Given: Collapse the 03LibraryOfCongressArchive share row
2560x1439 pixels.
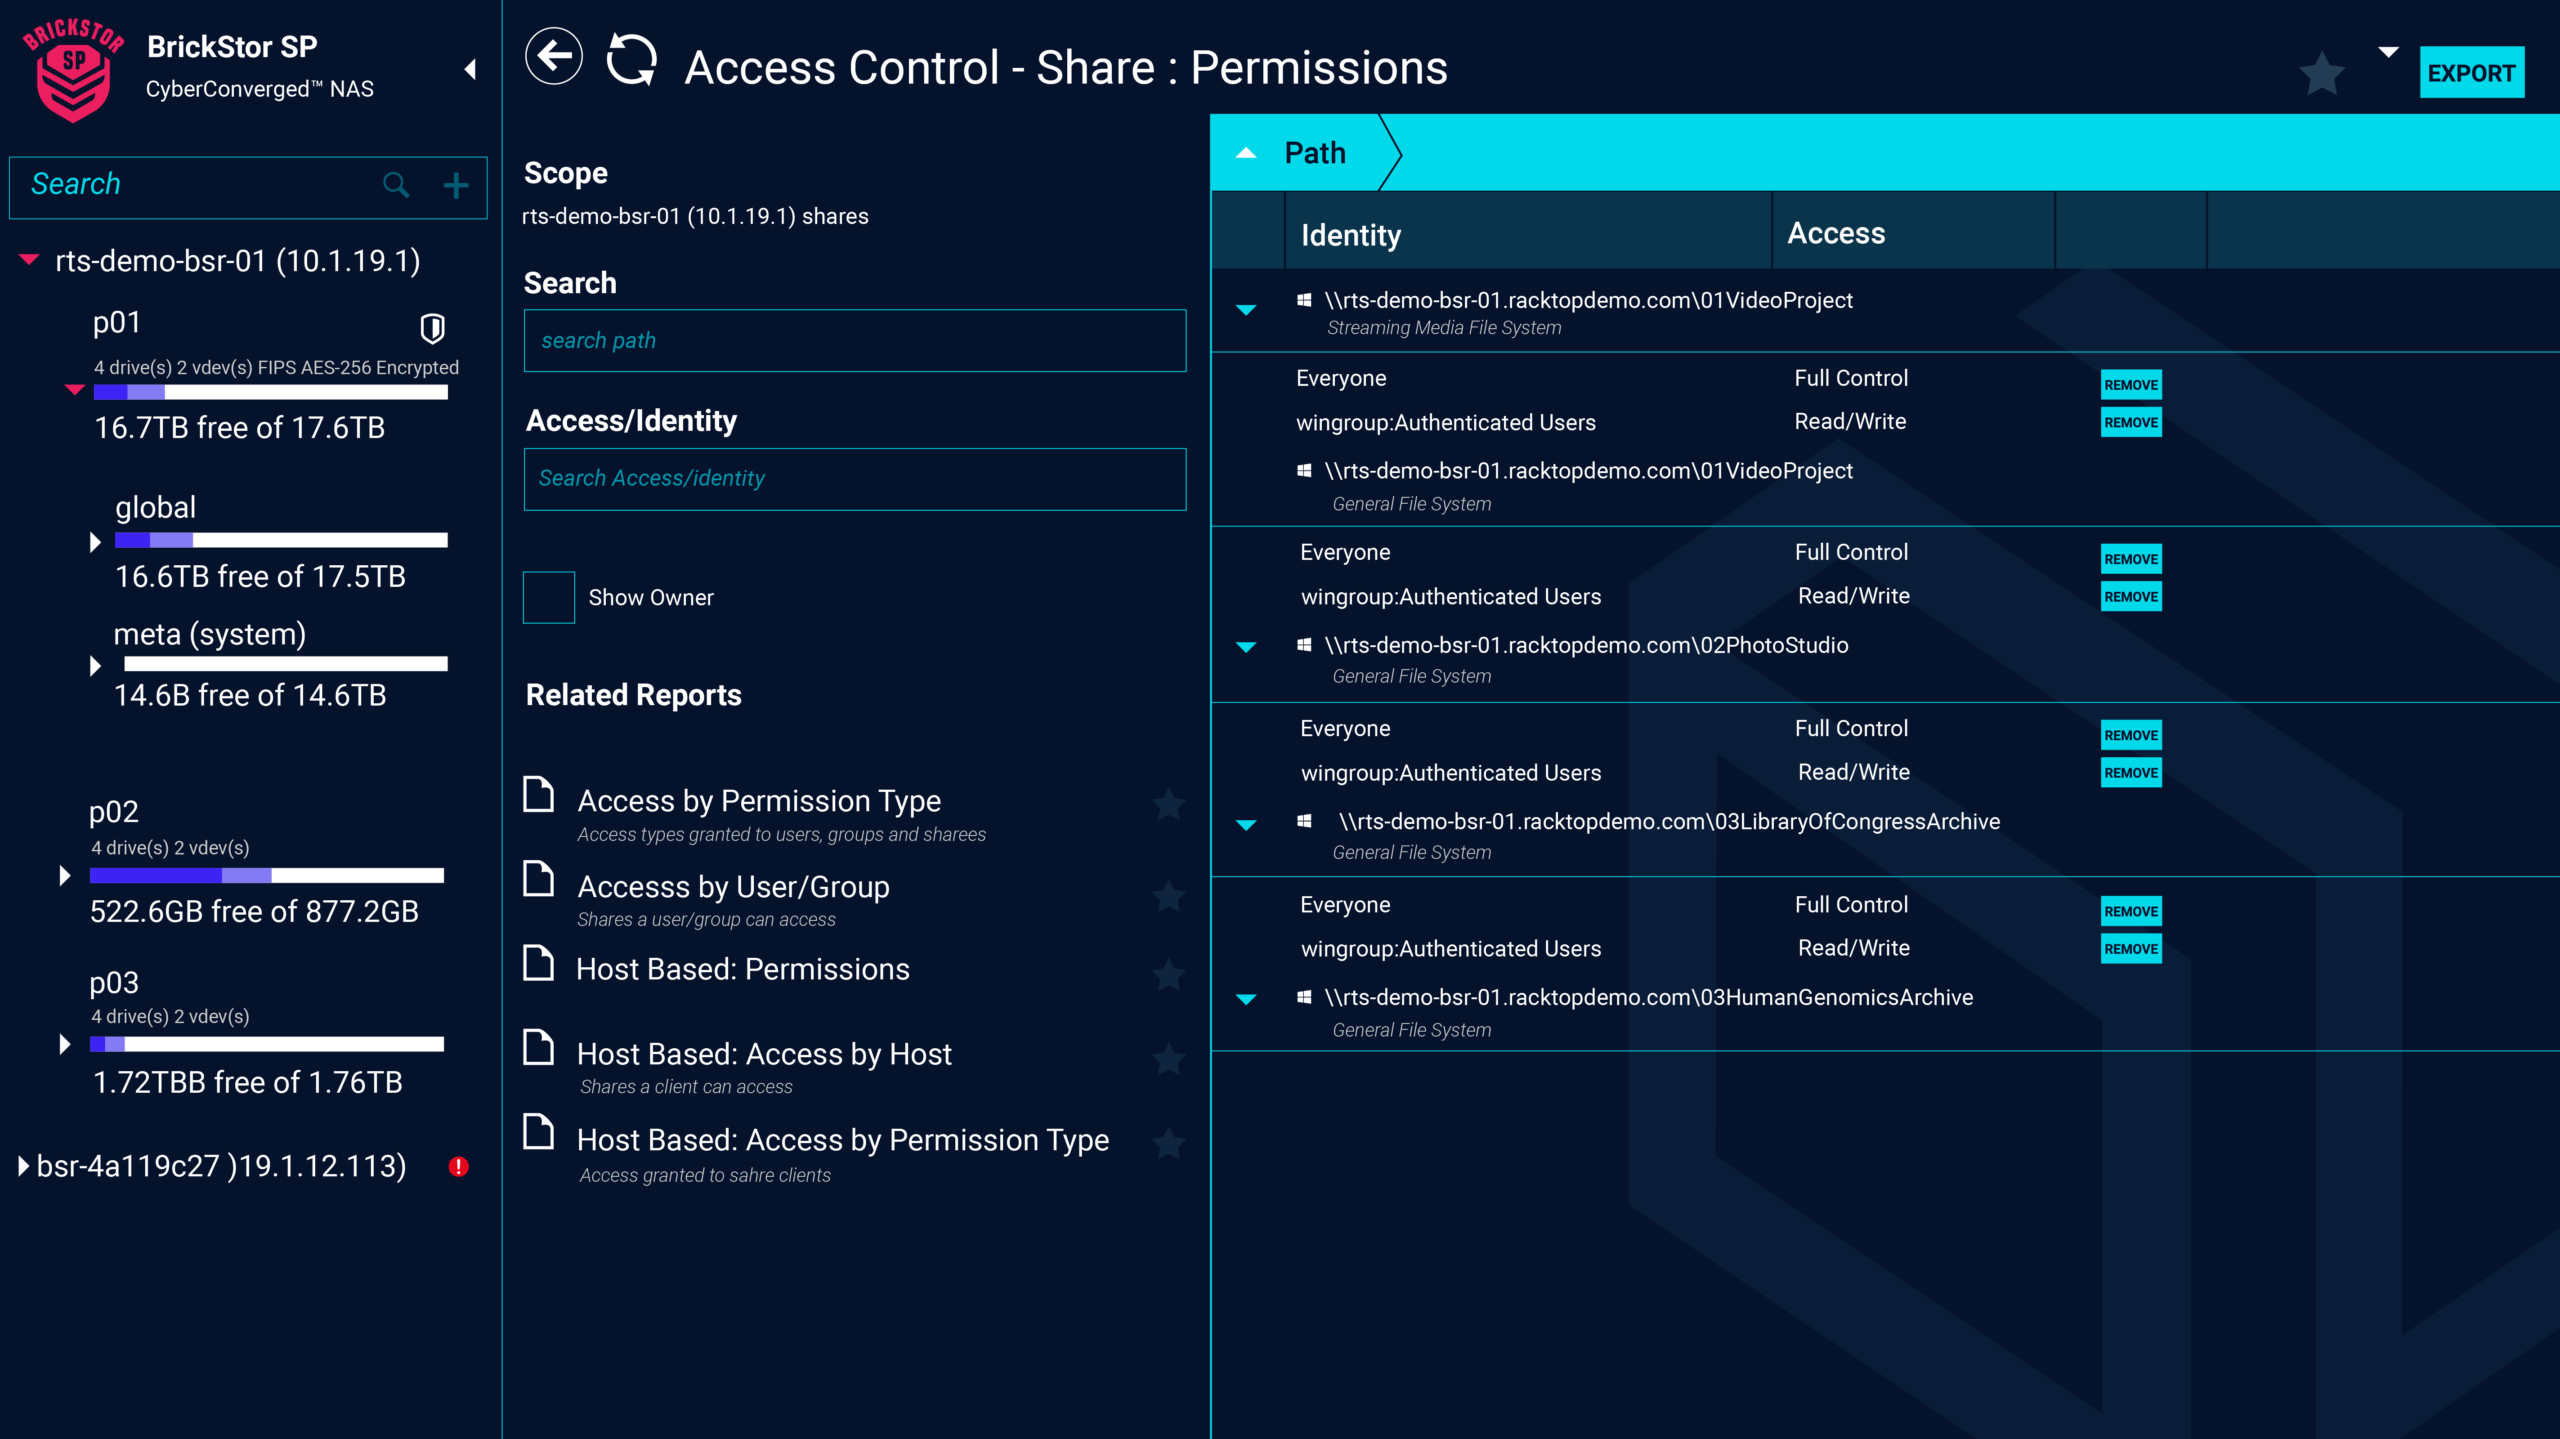Looking at the screenshot, I should 1246,825.
